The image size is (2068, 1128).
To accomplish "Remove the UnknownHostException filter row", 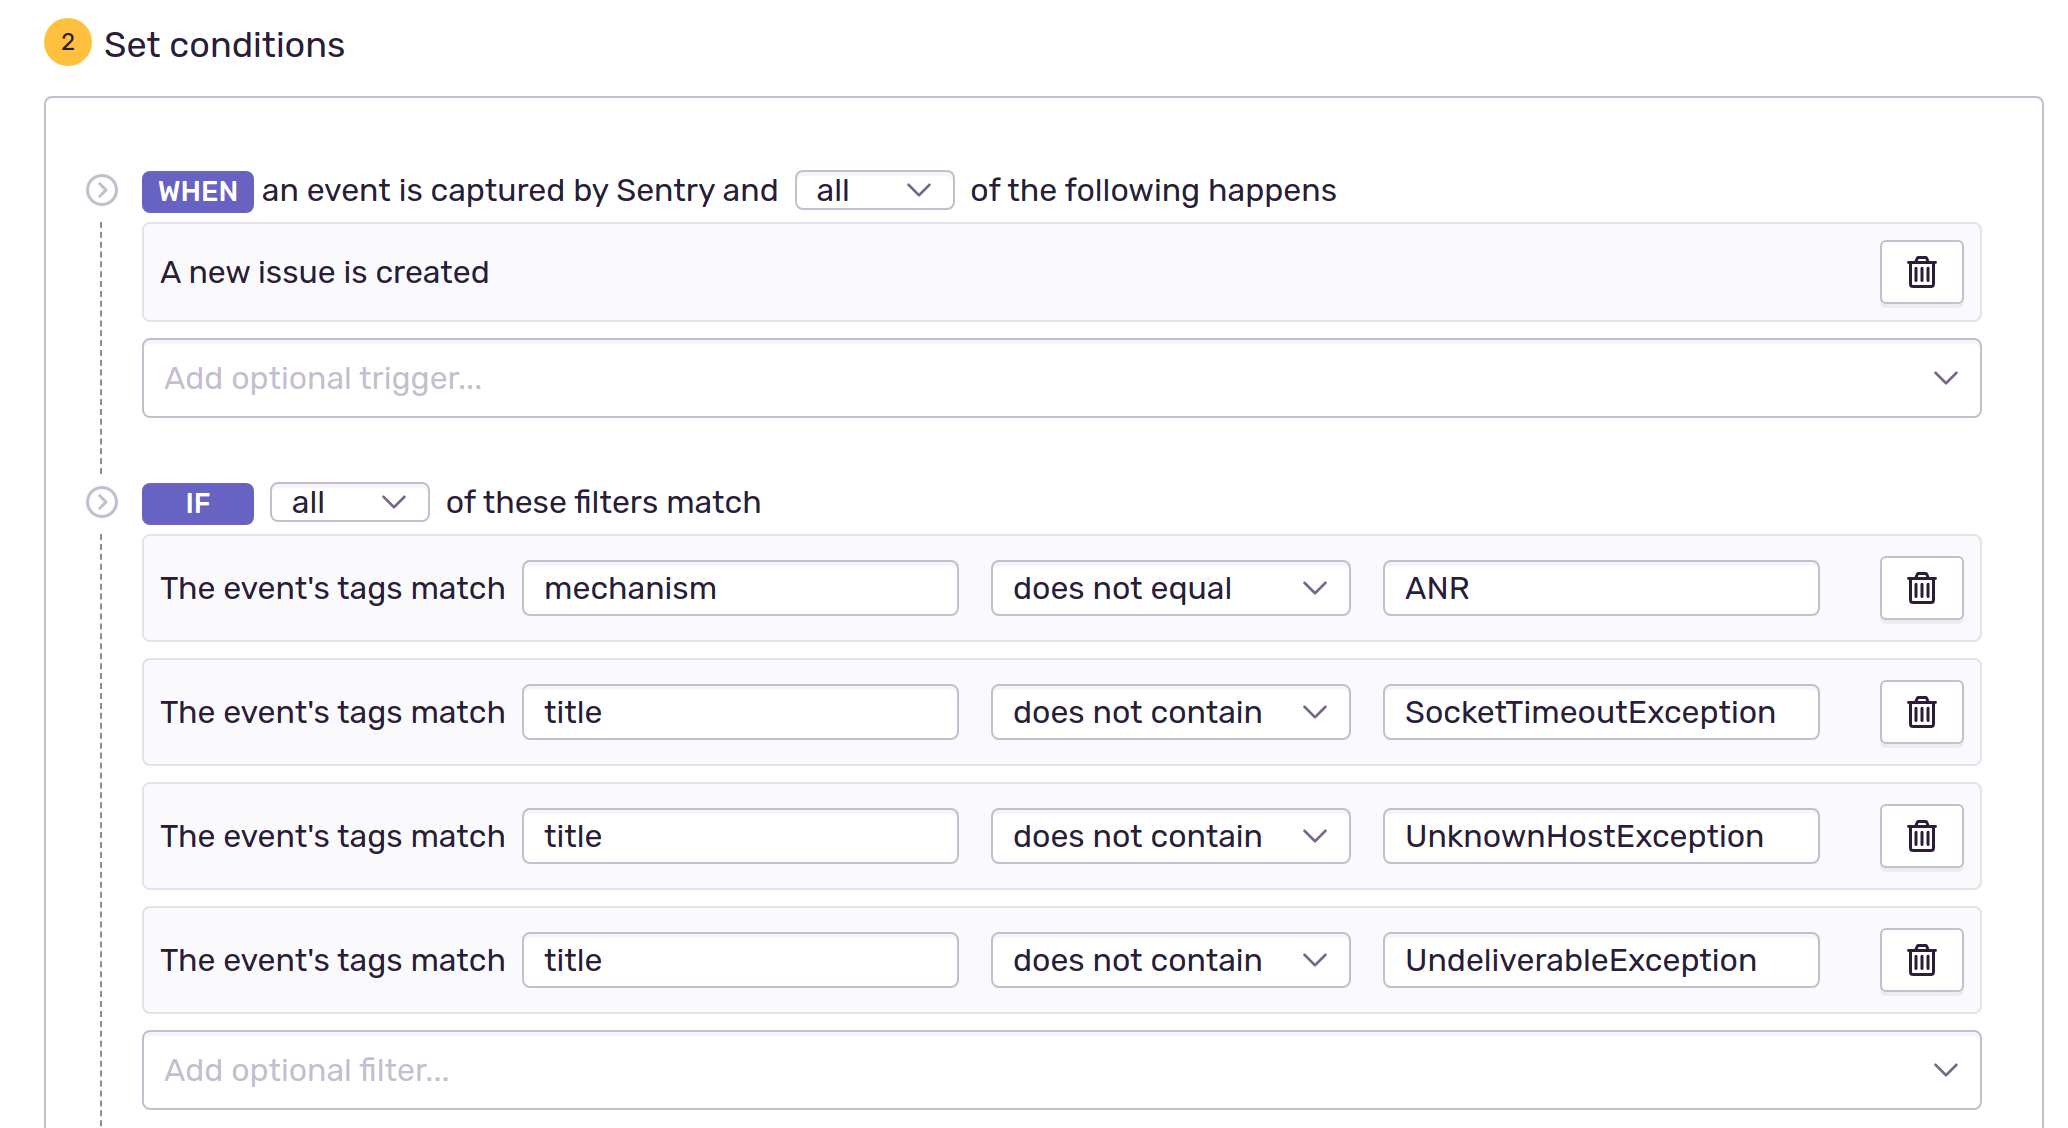I will click(x=1921, y=836).
